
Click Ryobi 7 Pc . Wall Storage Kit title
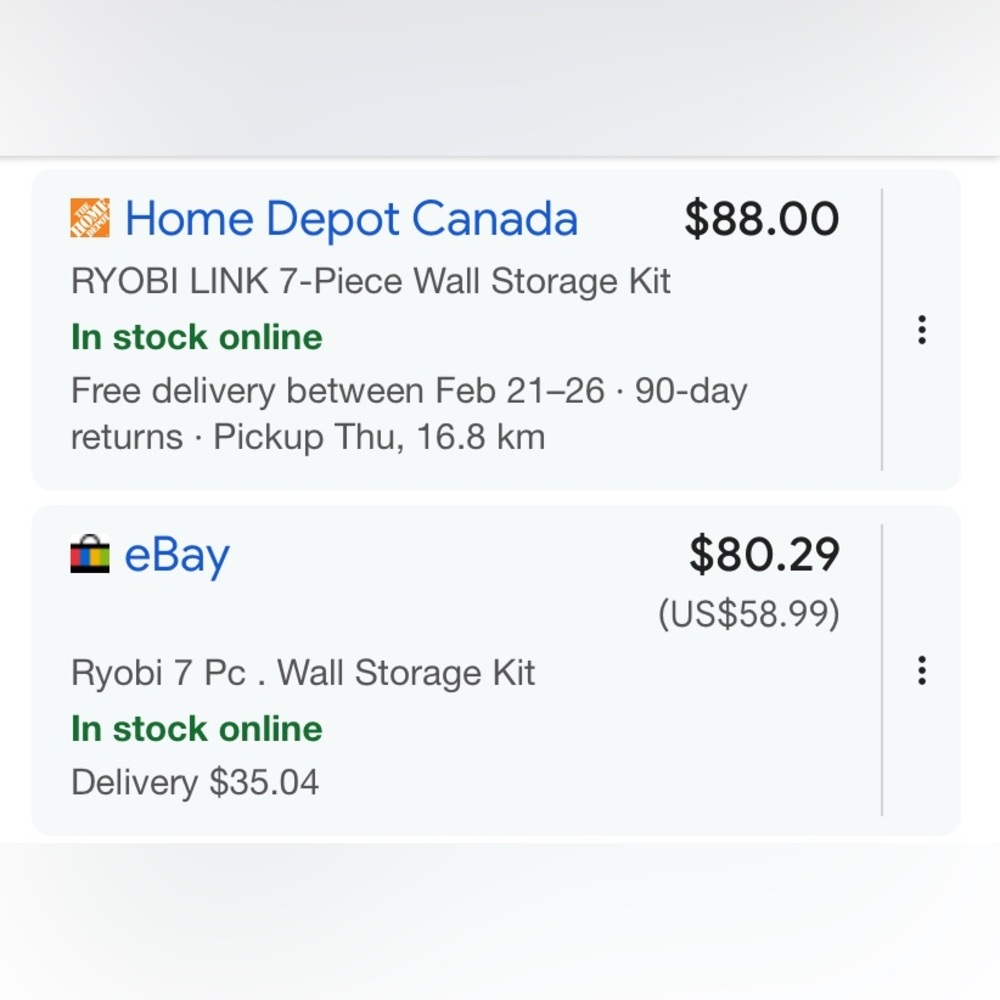point(303,673)
